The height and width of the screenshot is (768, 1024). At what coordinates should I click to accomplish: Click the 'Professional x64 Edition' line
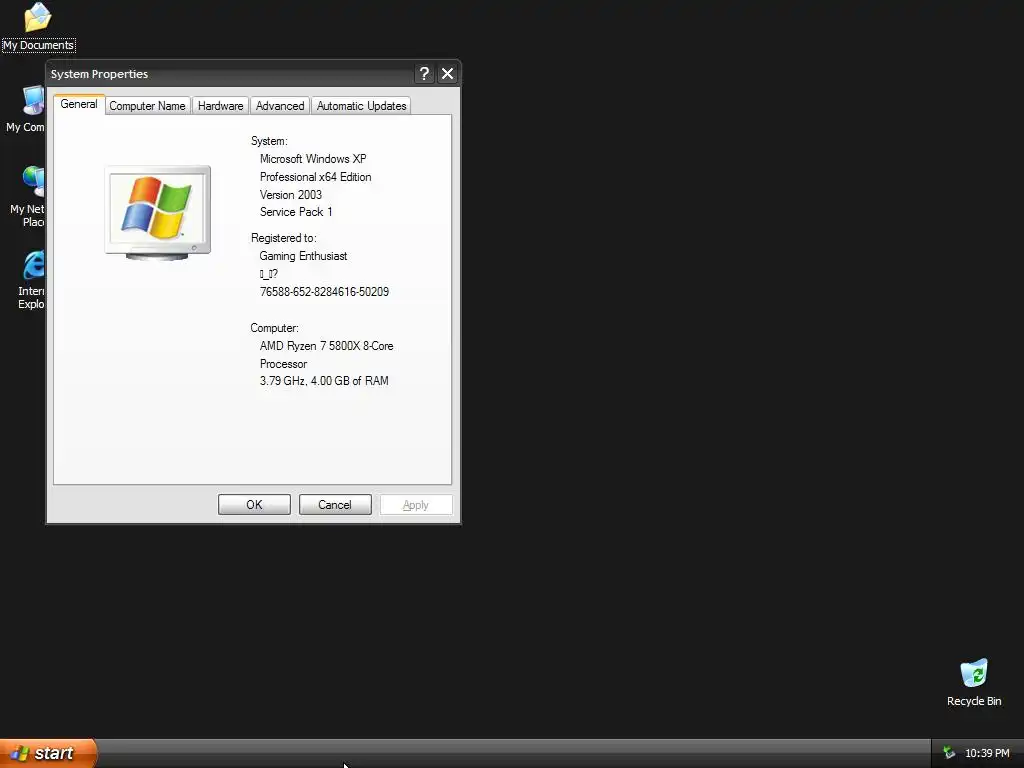click(315, 177)
